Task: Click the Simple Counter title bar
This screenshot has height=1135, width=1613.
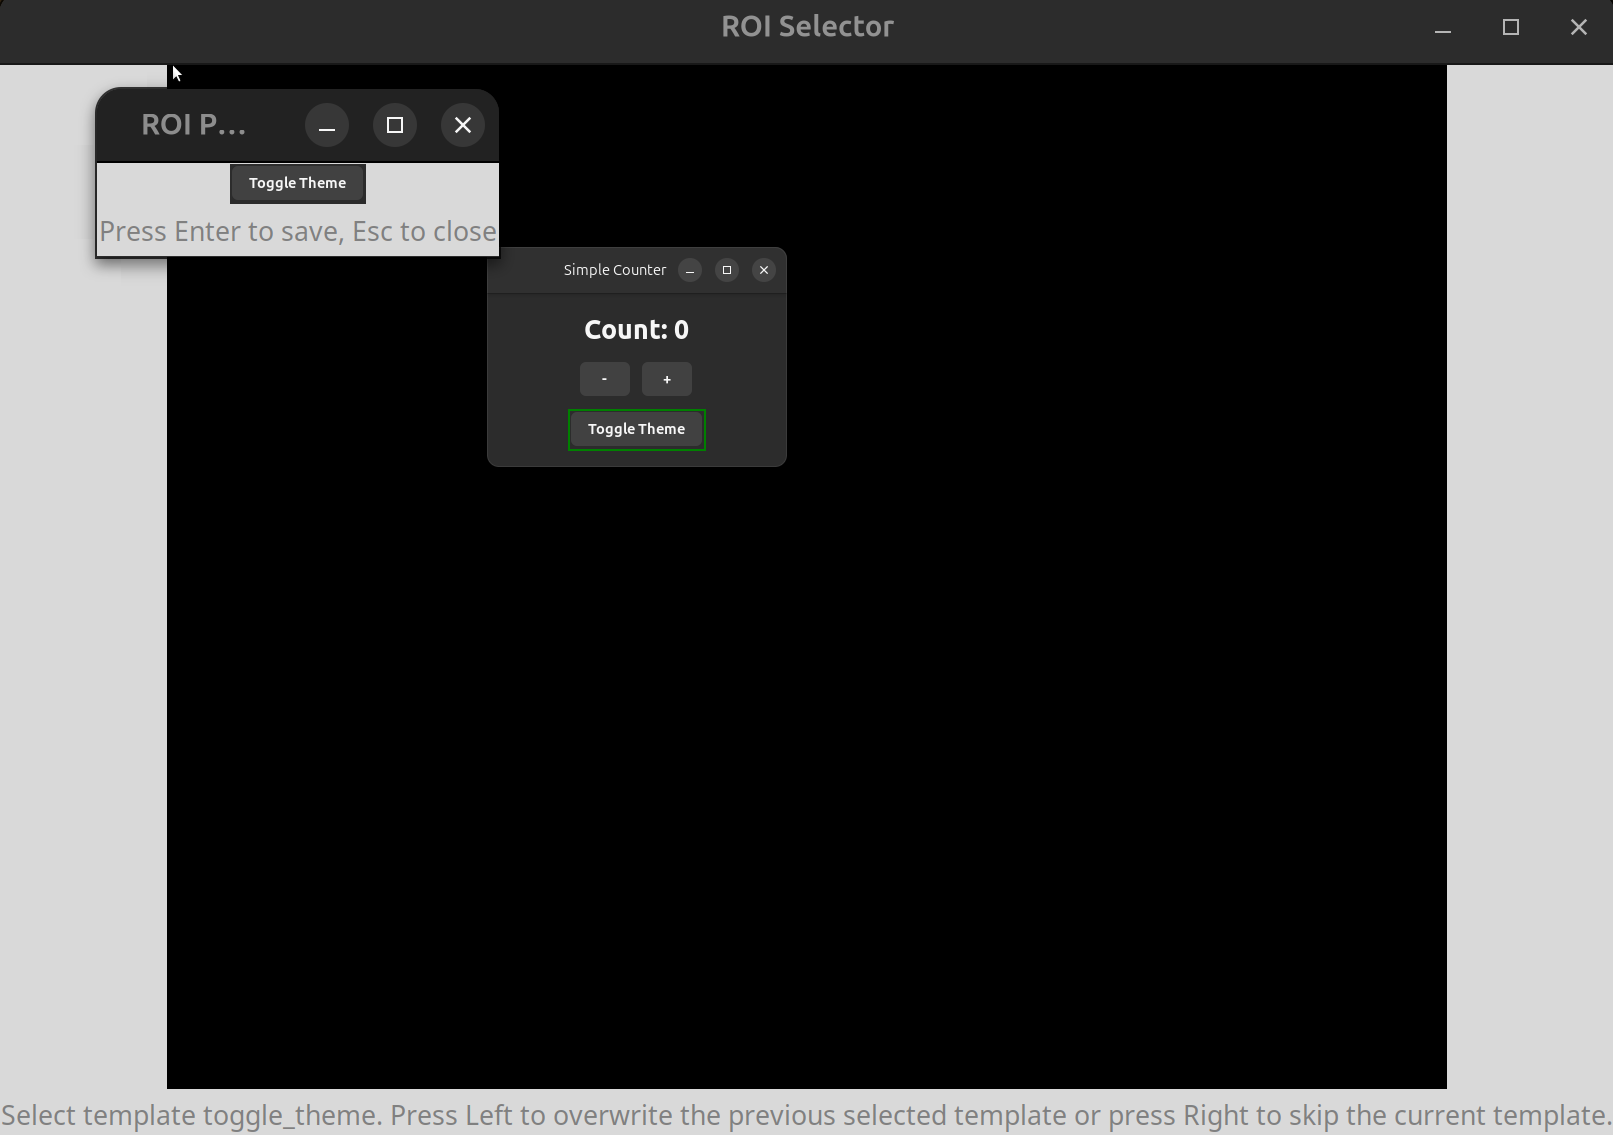Action: [x=614, y=270]
